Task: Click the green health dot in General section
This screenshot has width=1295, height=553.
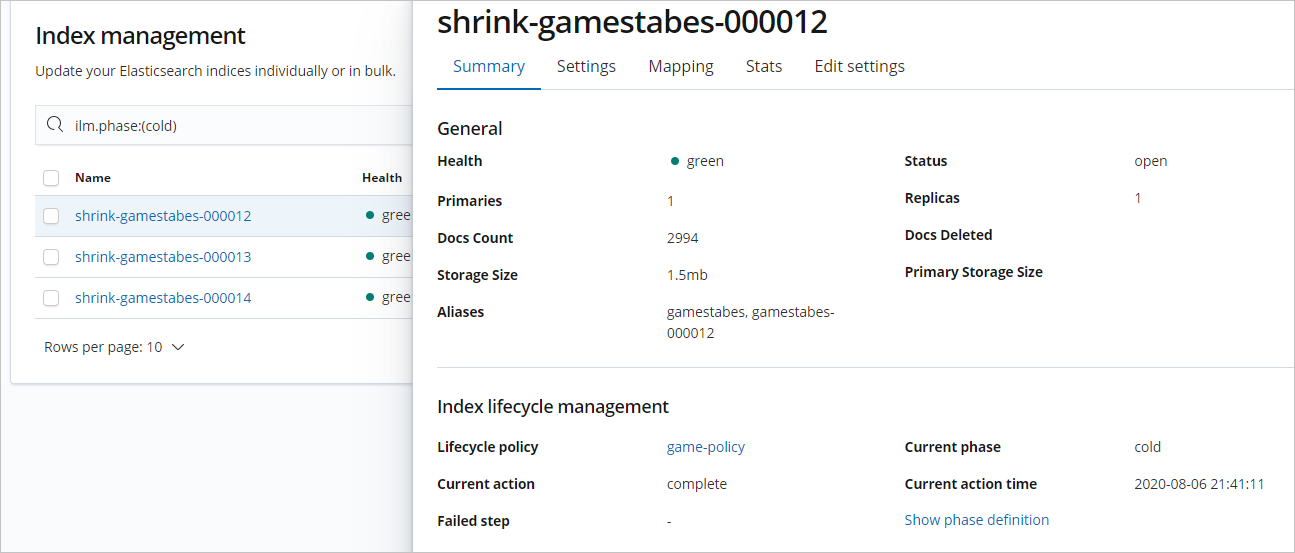Action: coord(675,161)
